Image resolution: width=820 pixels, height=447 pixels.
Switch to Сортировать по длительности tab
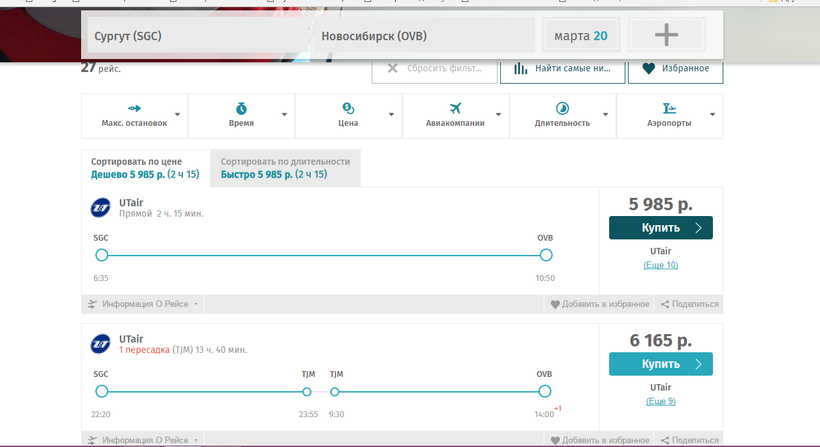point(285,168)
